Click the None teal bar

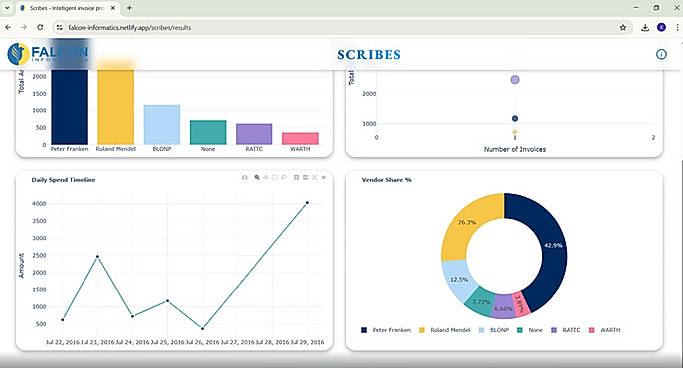208,132
